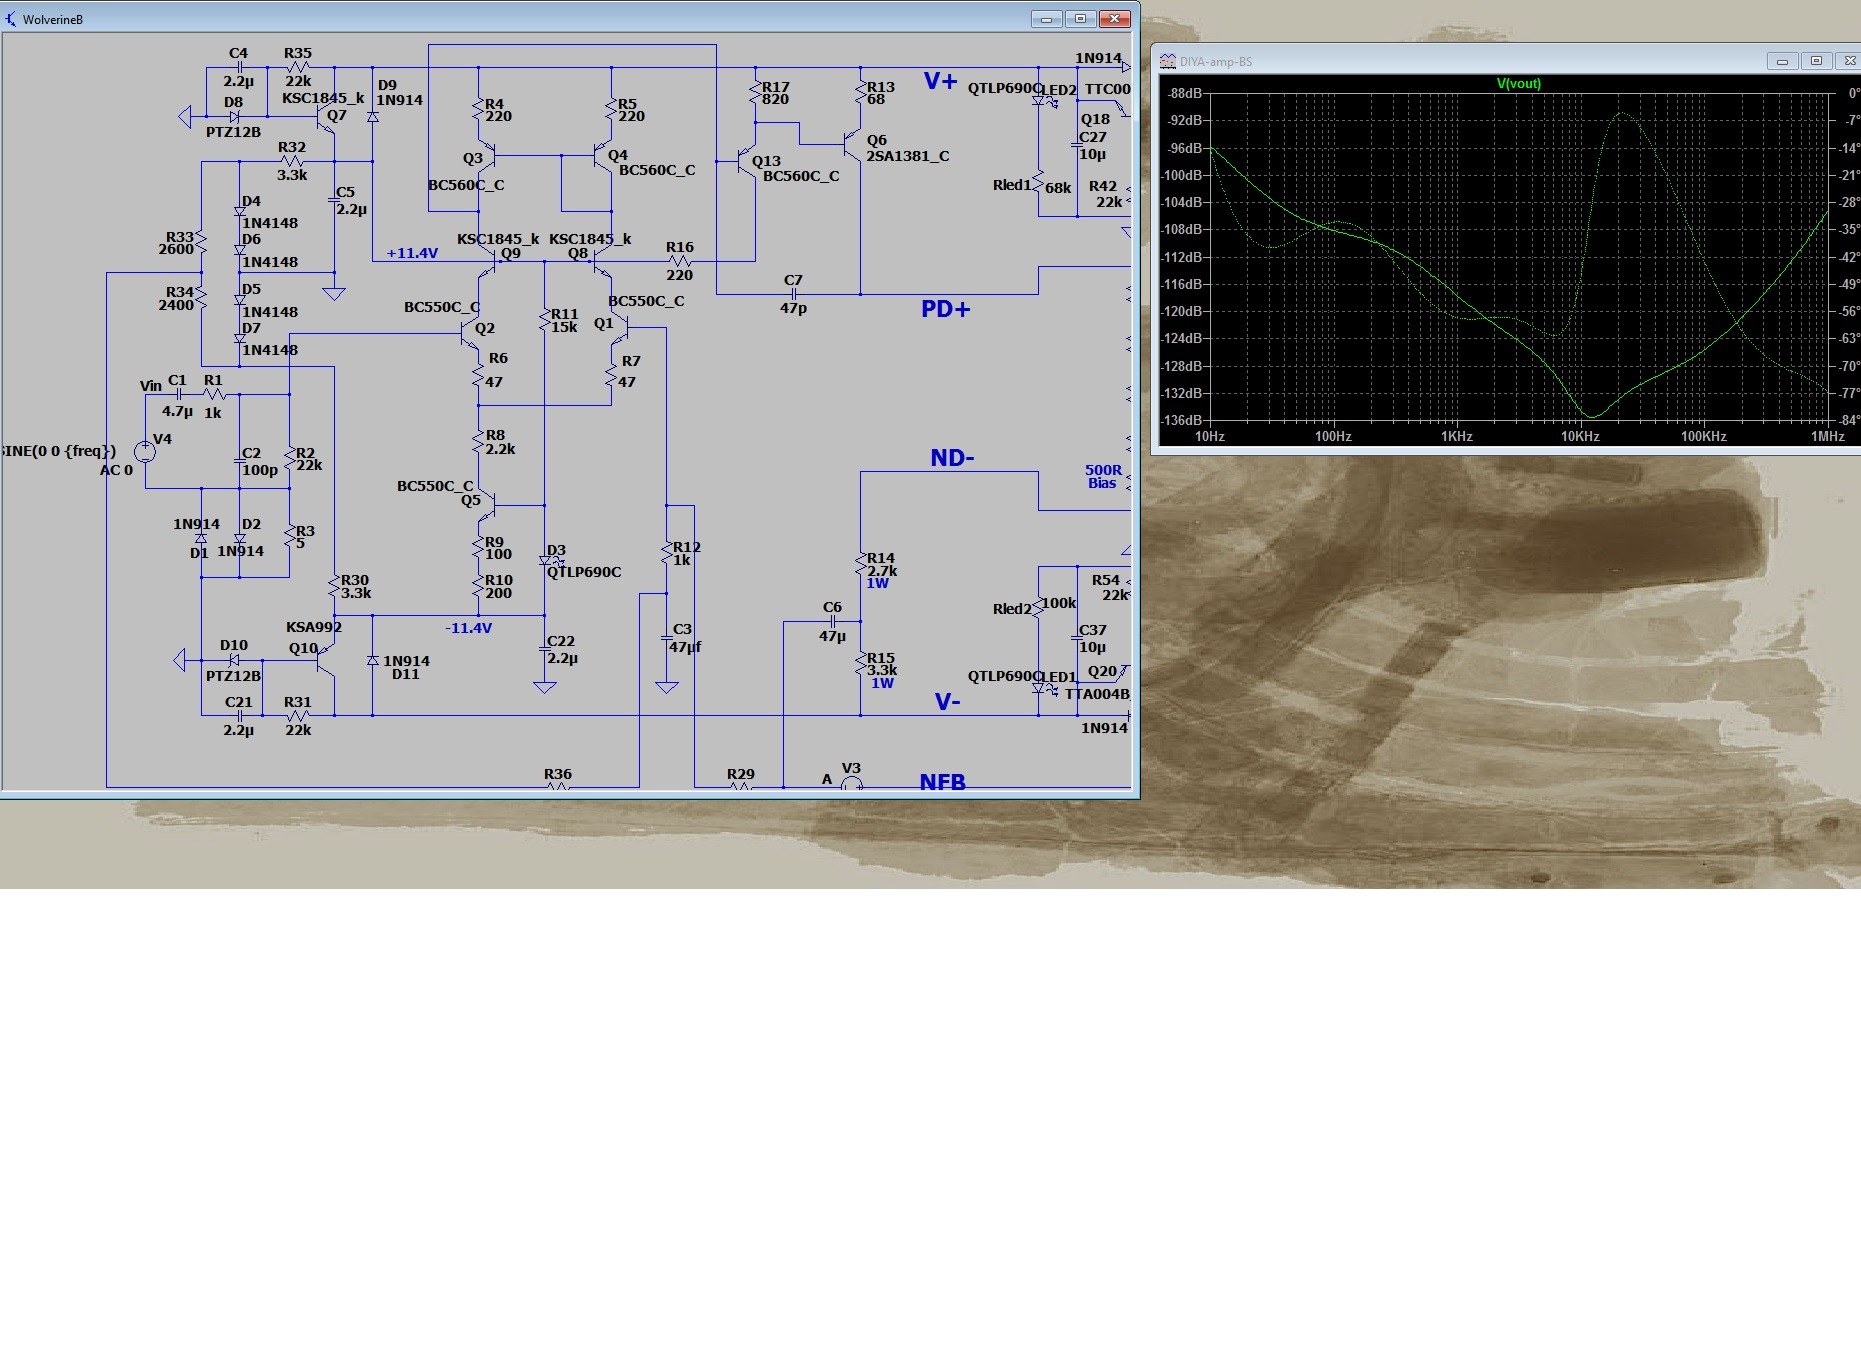This screenshot has height=1365, width=1861.
Task: Select transistor Q6 2SA1381_C symbol
Action: click(x=852, y=145)
